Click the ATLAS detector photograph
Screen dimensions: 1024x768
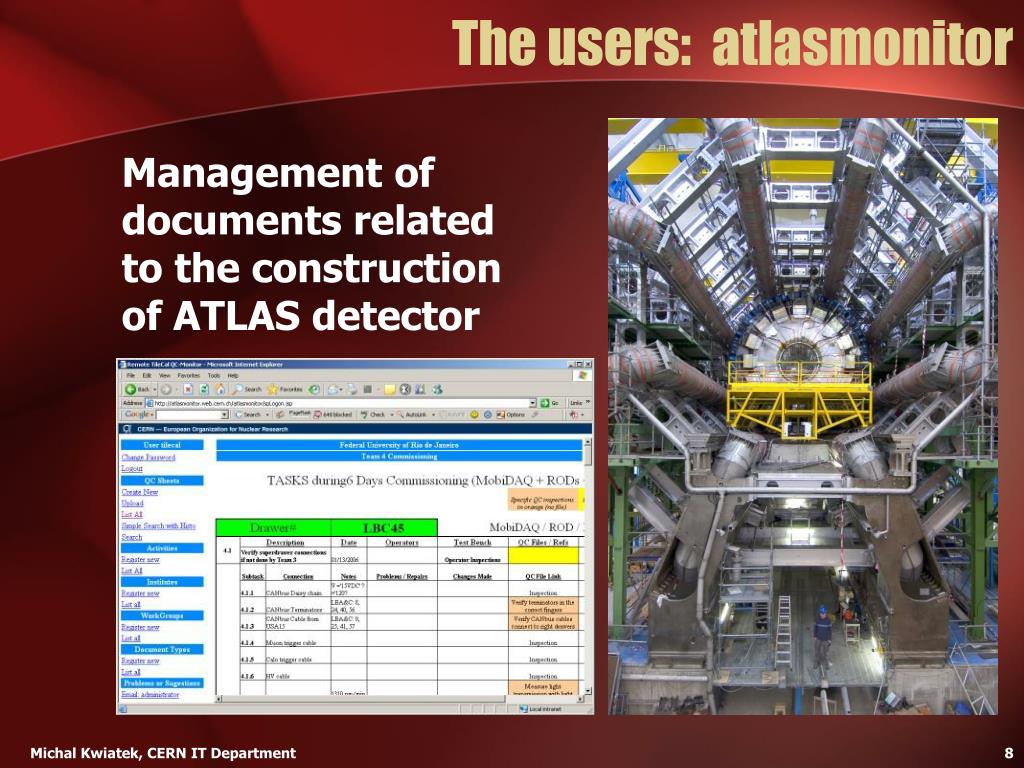[803, 416]
